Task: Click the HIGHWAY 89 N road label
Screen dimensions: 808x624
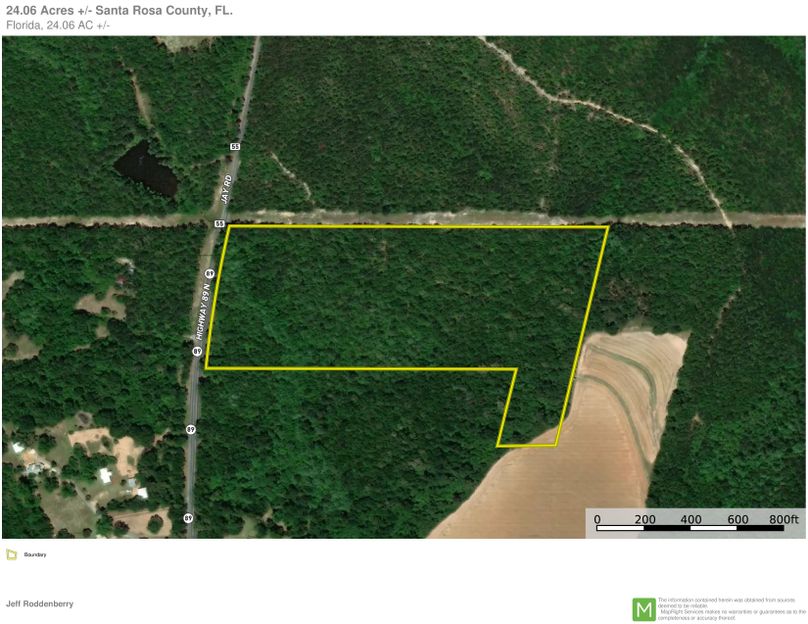Action: tap(205, 310)
